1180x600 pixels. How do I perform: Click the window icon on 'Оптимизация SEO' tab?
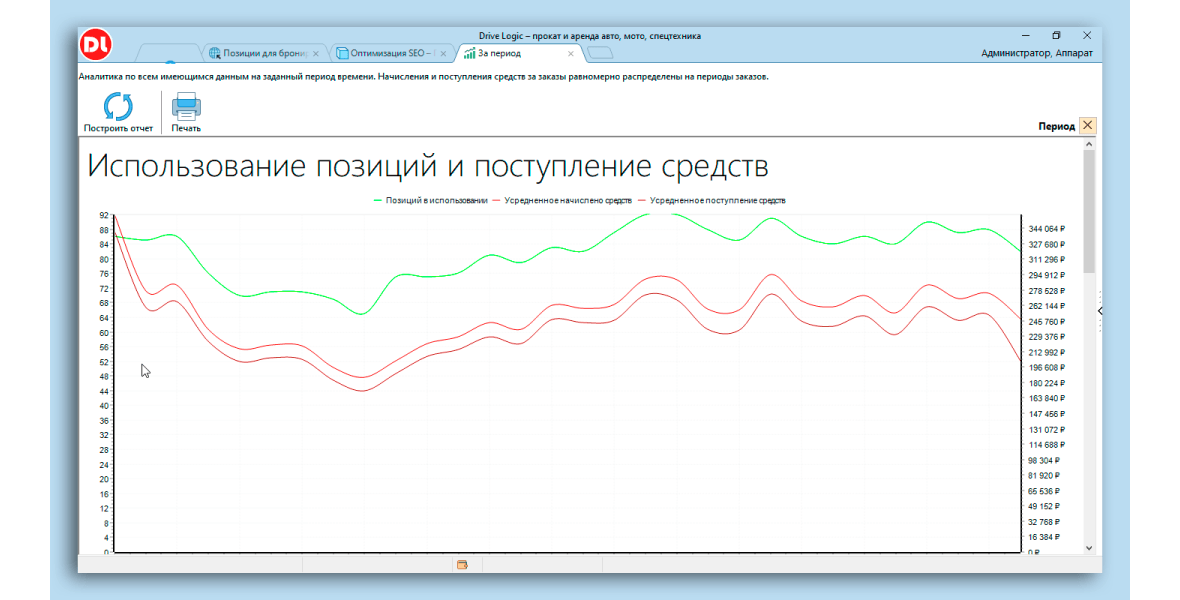[x=342, y=53]
